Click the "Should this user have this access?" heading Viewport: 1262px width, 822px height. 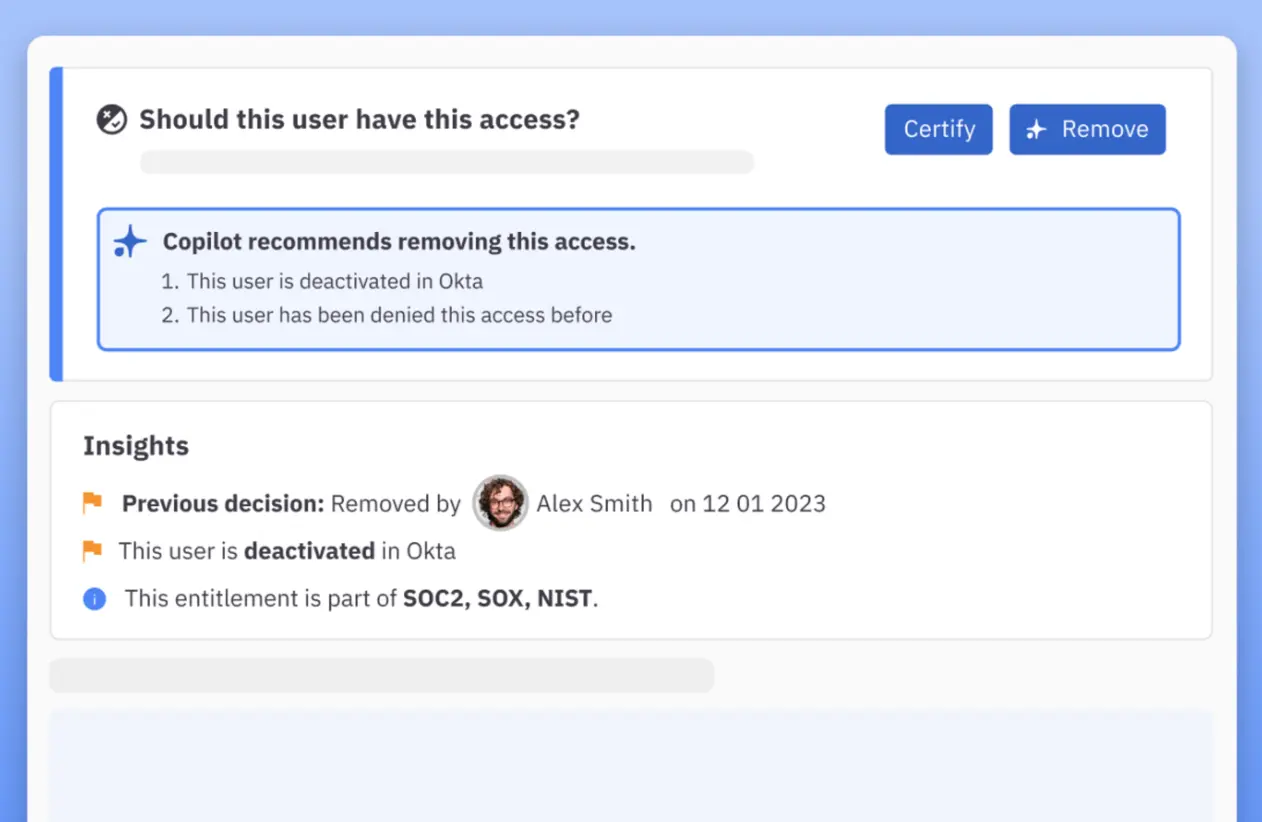point(359,120)
